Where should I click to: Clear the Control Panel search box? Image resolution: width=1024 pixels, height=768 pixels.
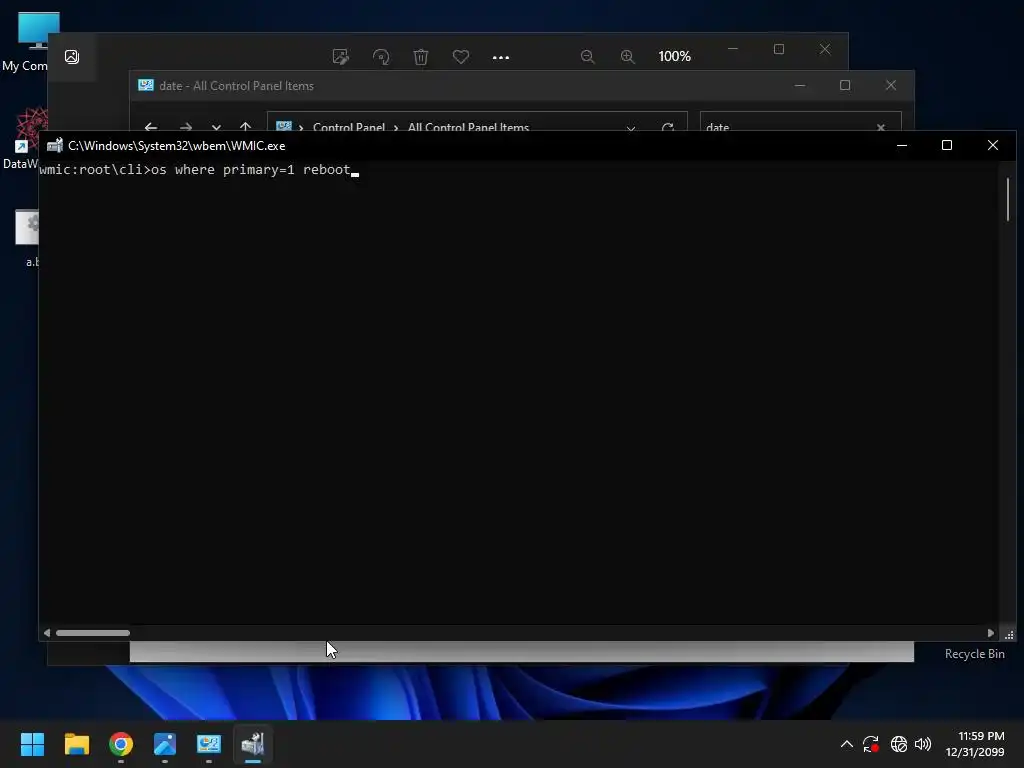[x=881, y=127]
